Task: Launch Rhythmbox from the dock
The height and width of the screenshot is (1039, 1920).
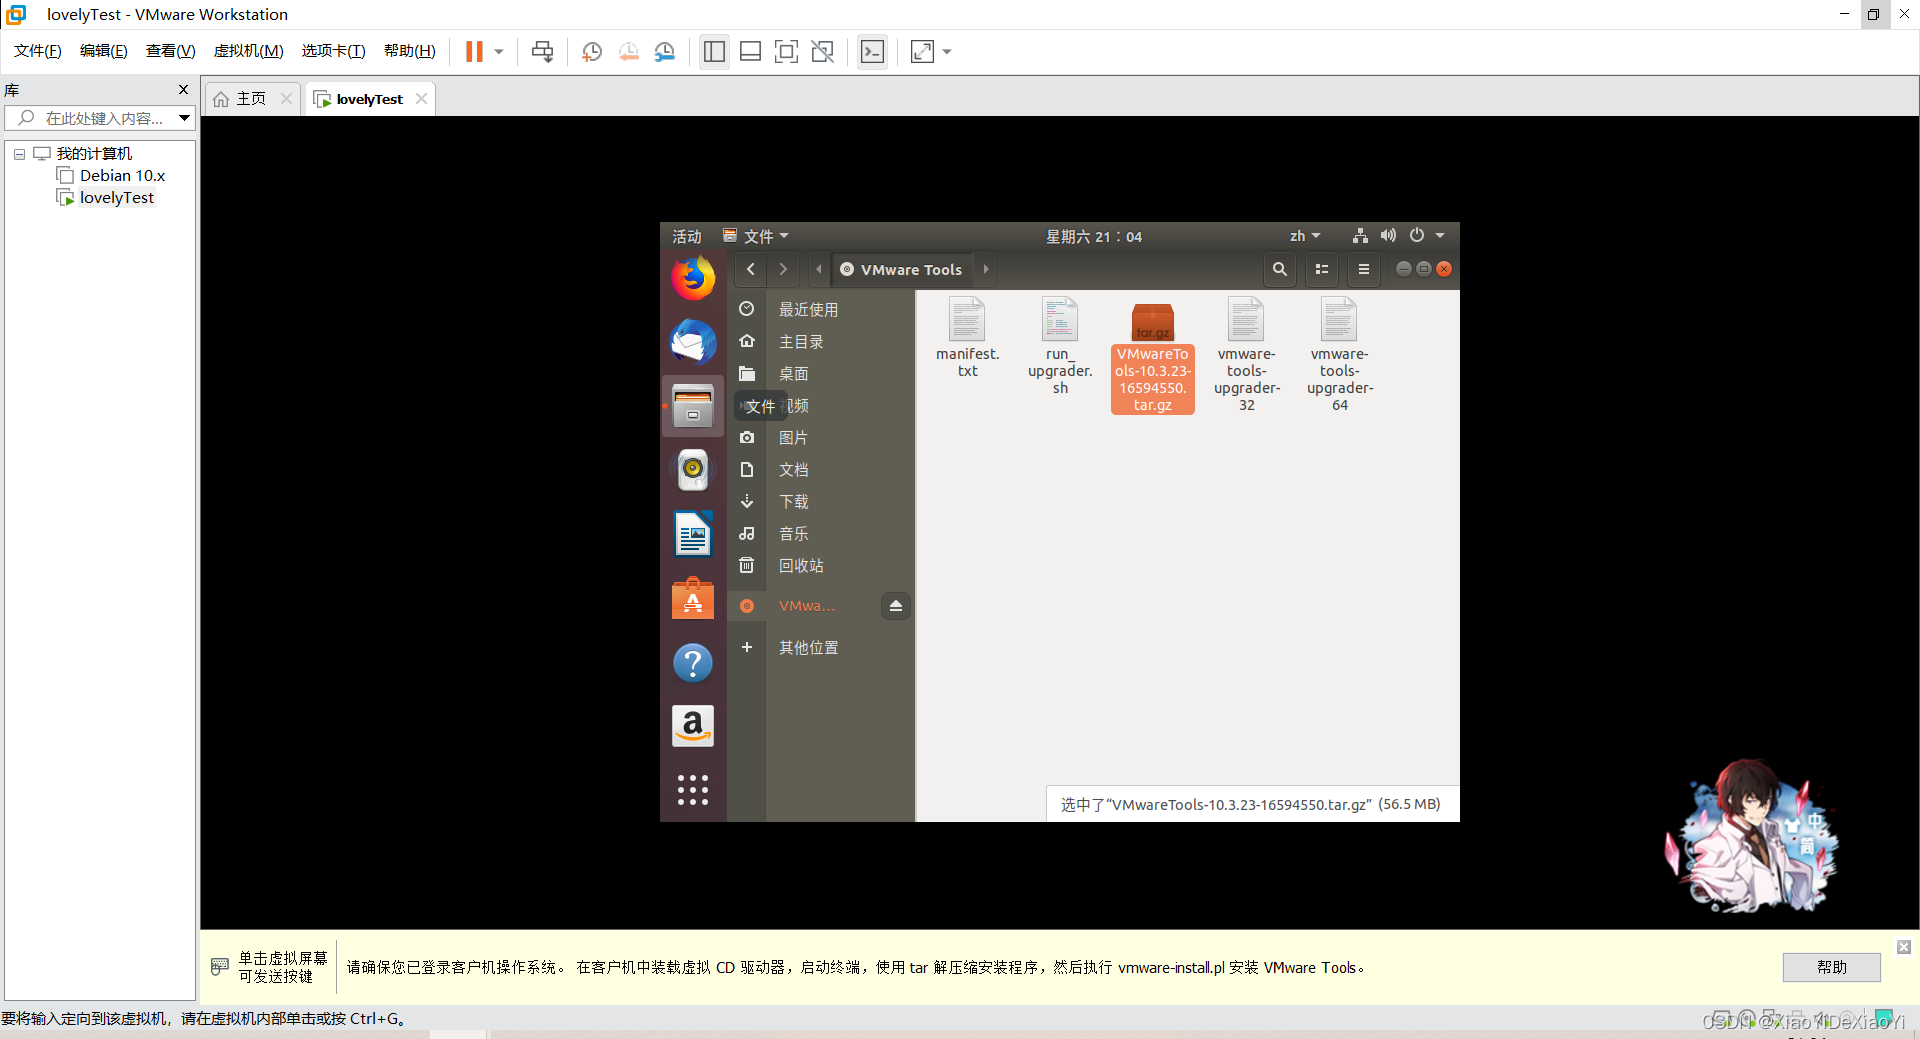Action: (693, 470)
